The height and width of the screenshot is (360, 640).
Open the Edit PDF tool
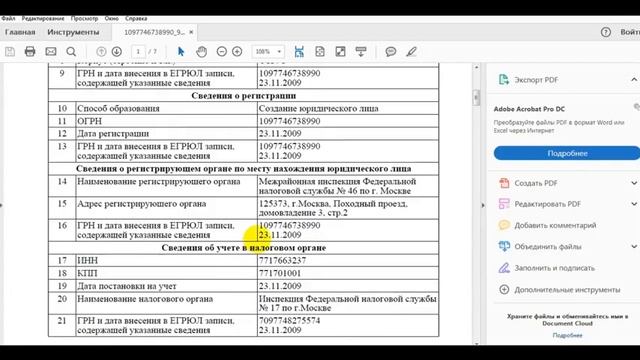540,204
